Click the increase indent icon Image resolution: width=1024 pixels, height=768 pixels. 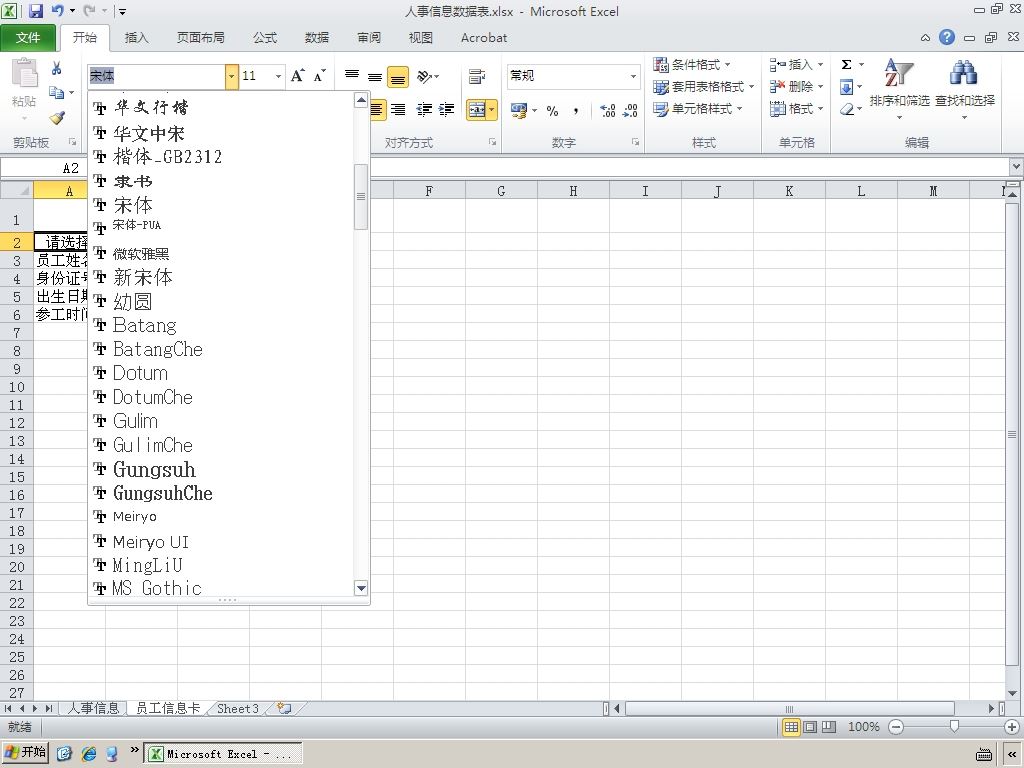point(447,110)
